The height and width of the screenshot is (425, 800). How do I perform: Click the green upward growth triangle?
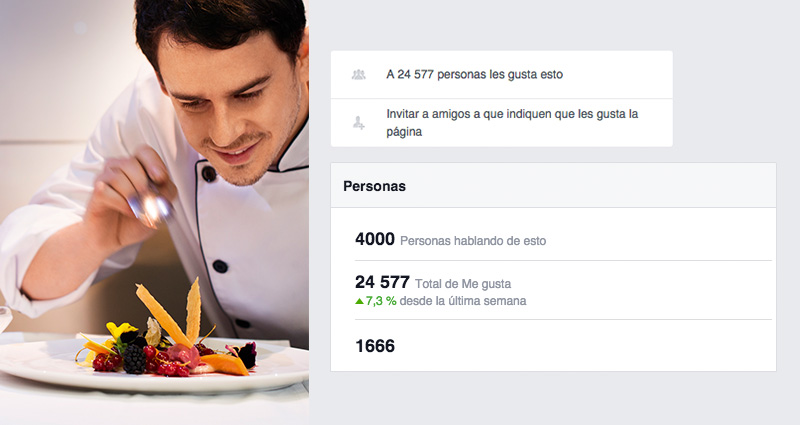359,301
